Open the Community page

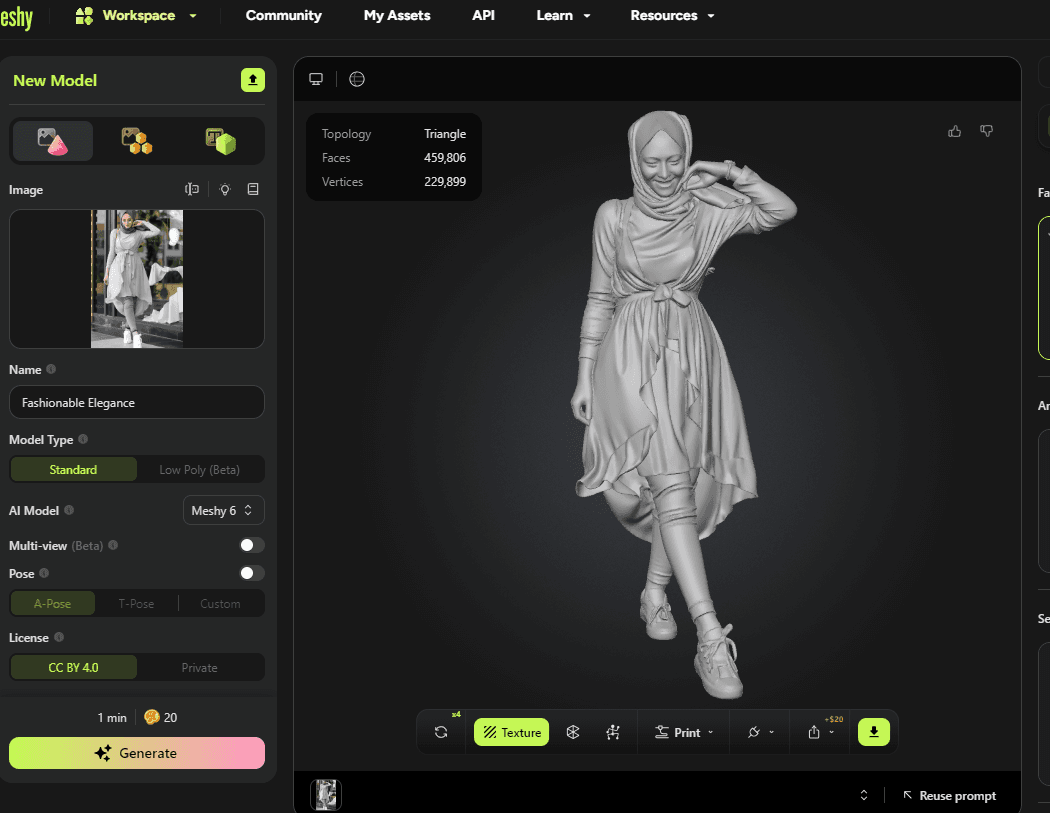[283, 15]
